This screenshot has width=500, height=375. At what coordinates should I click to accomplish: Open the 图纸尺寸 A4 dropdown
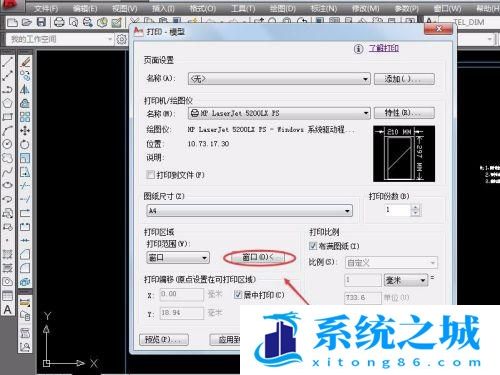(x=249, y=211)
